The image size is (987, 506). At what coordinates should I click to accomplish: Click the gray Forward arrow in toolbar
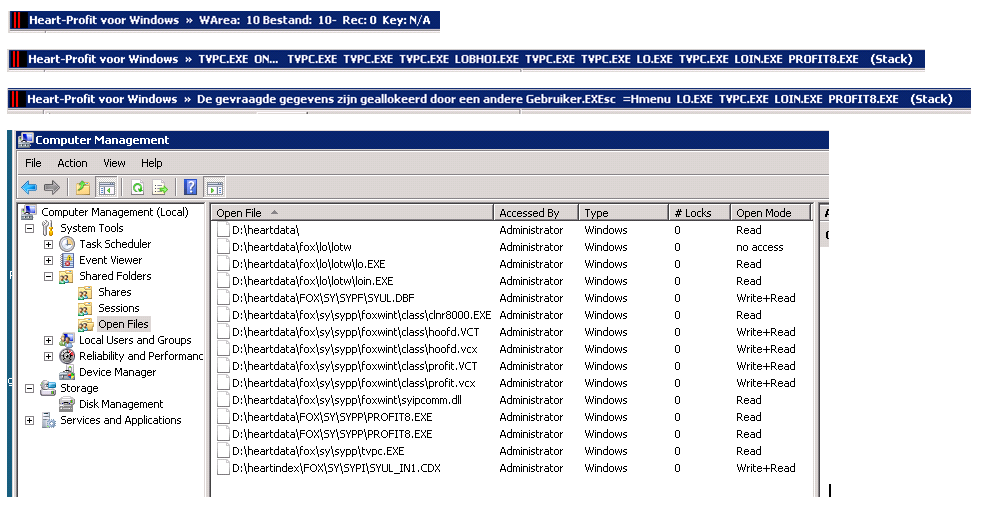[x=52, y=187]
